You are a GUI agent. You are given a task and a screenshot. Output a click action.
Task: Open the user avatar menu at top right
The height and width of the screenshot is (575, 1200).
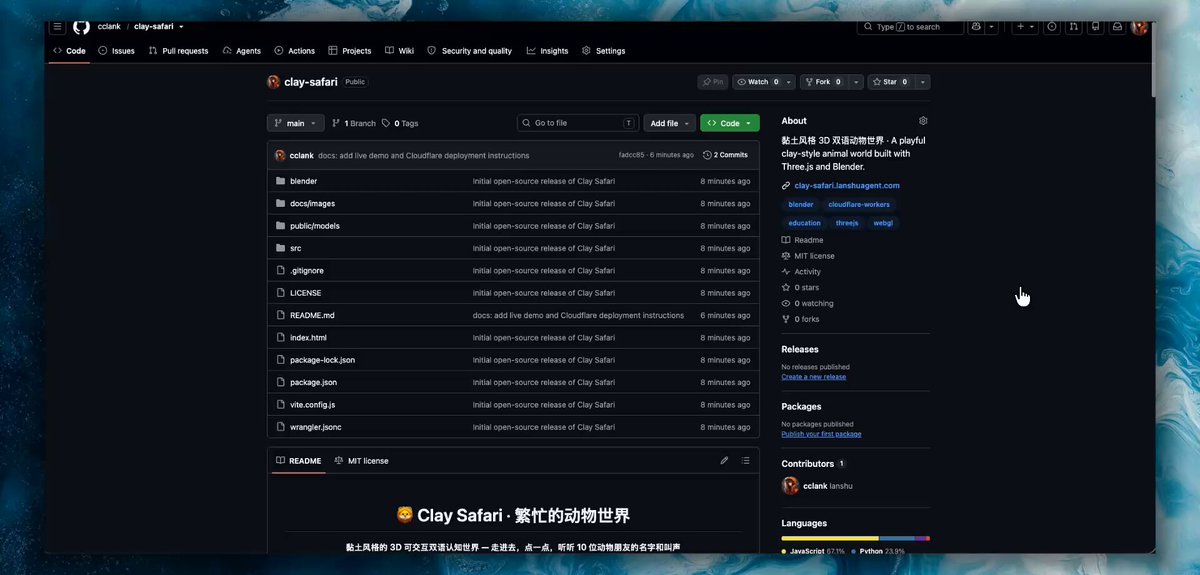[x=1139, y=27]
